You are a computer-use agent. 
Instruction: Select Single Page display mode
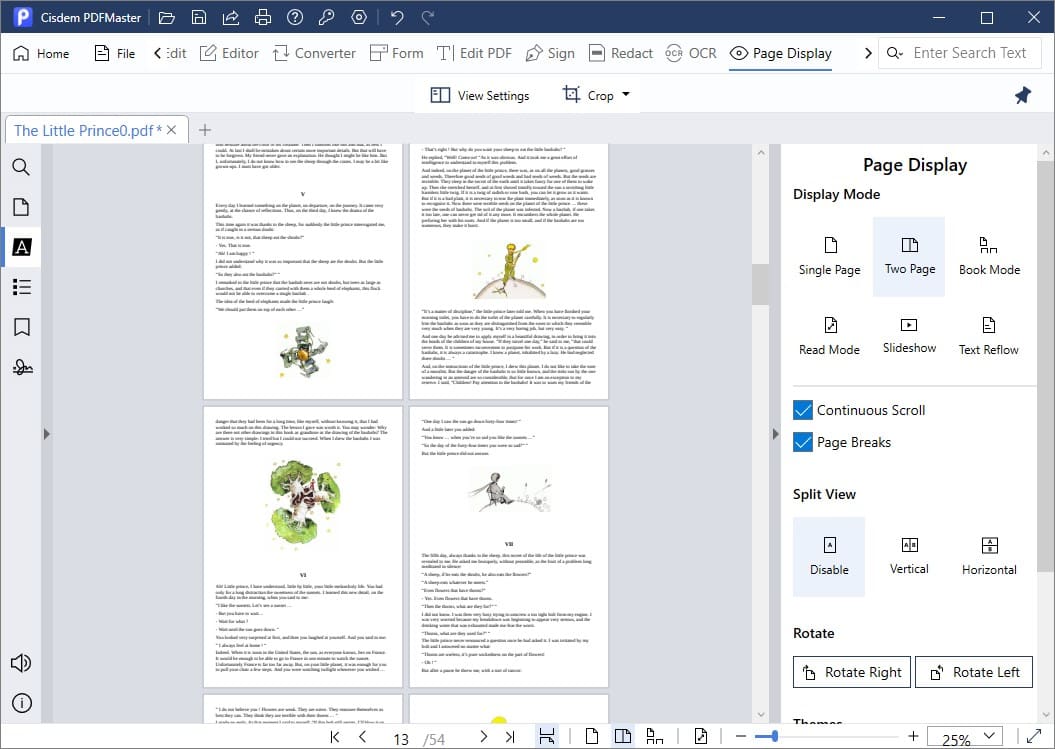(x=830, y=256)
